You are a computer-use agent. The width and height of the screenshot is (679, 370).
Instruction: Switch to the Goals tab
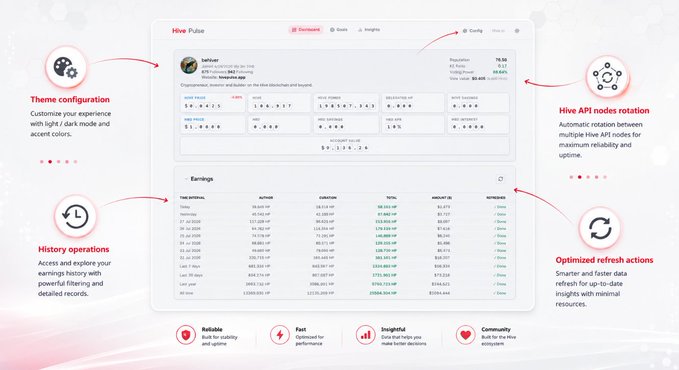(x=339, y=30)
